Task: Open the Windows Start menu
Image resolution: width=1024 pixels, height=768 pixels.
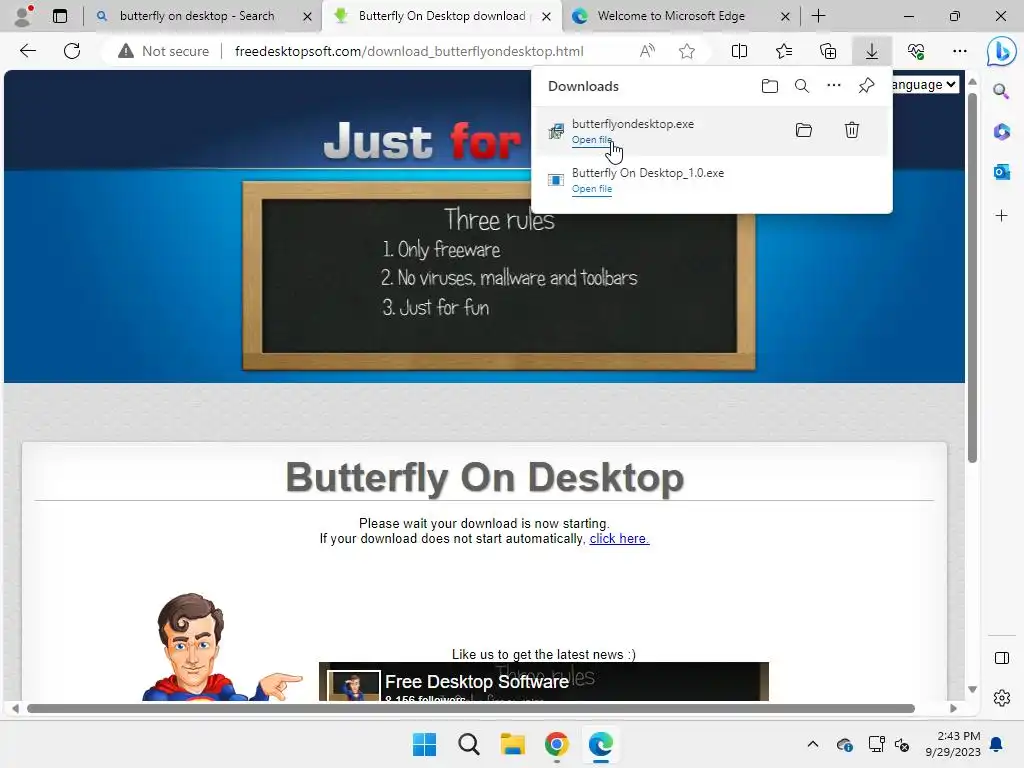Action: coord(424,744)
